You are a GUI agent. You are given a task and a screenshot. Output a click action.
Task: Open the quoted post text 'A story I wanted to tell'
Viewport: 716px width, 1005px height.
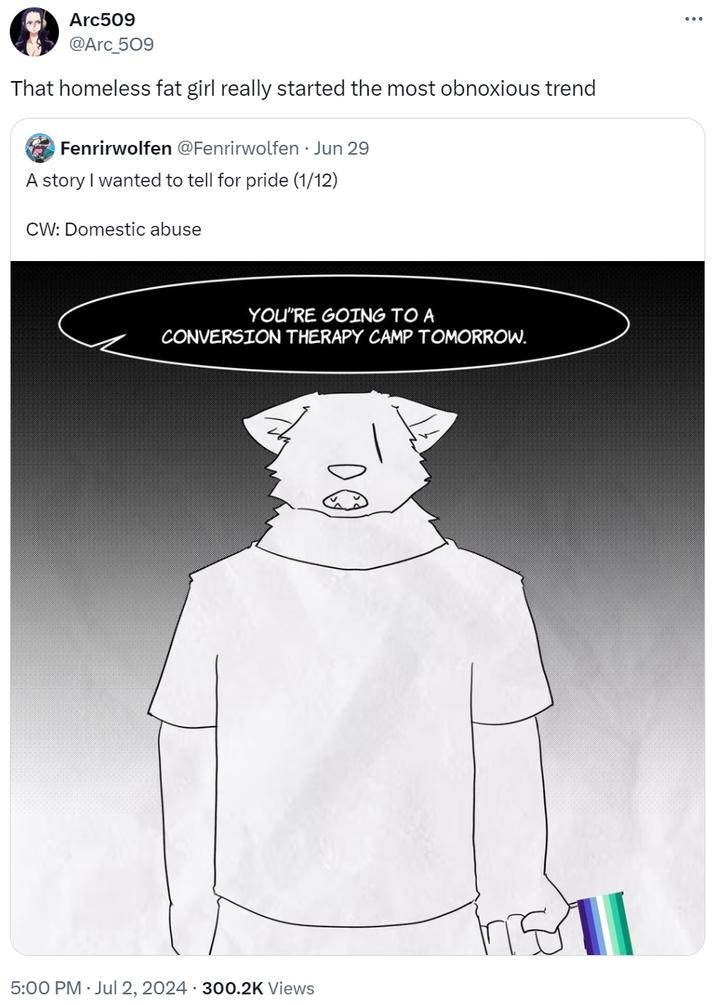pyautogui.click(x=181, y=180)
